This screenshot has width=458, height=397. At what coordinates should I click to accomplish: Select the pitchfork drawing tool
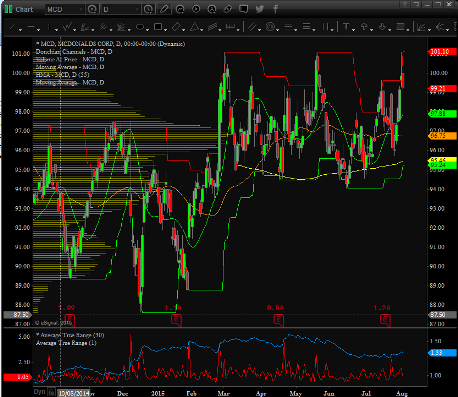point(104,27)
